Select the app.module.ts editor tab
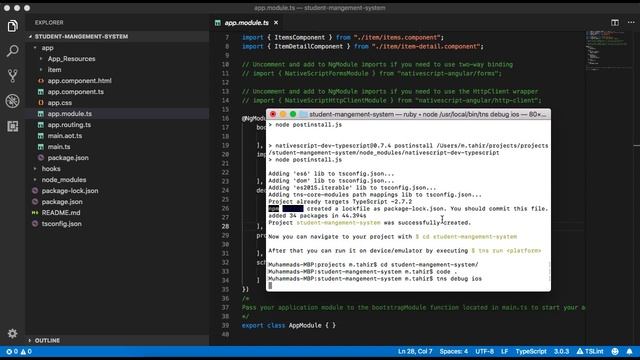 pyautogui.click(x=246, y=22)
